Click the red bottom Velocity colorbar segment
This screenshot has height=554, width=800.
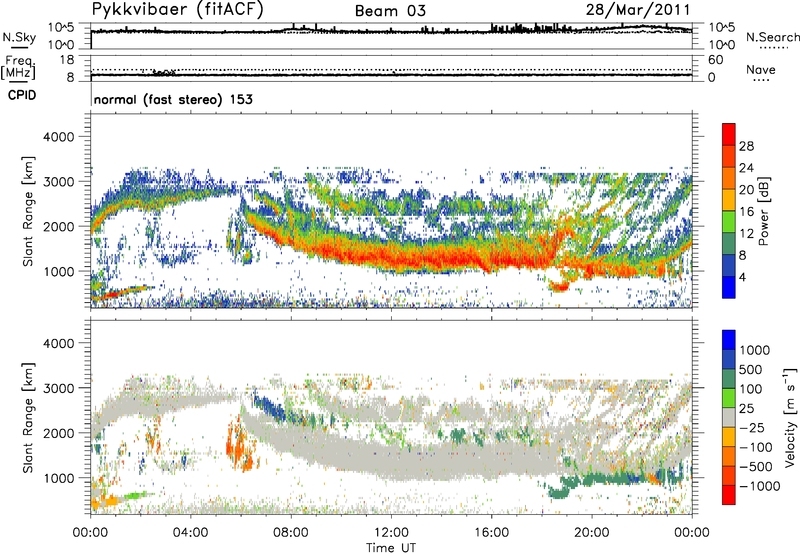coord(729,495)
